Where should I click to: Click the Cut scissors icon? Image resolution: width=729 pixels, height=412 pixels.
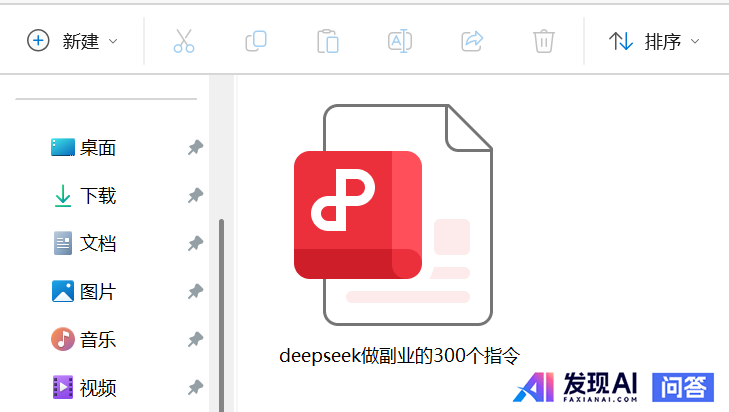[x=183, y=41]
